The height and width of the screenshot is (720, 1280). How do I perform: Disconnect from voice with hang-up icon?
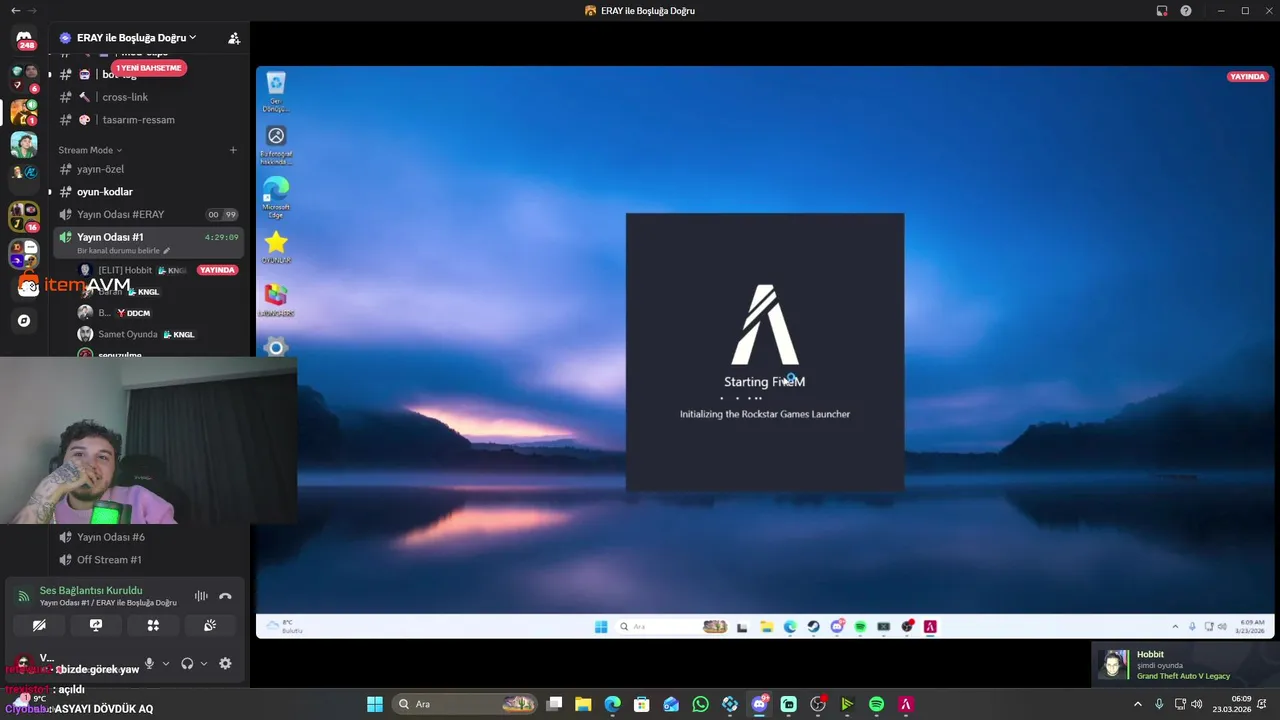point(225,596)
